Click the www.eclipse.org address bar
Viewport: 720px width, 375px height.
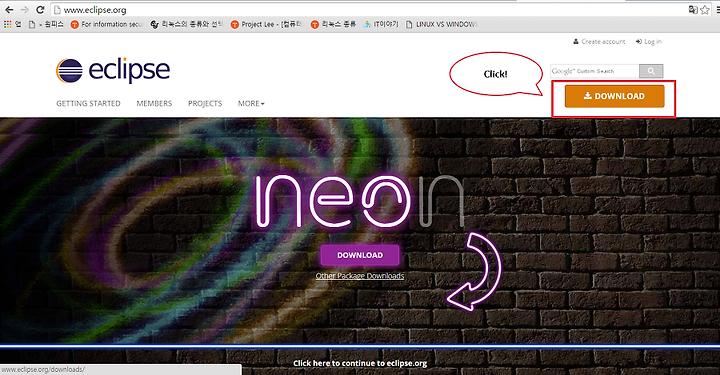(367, 10)
